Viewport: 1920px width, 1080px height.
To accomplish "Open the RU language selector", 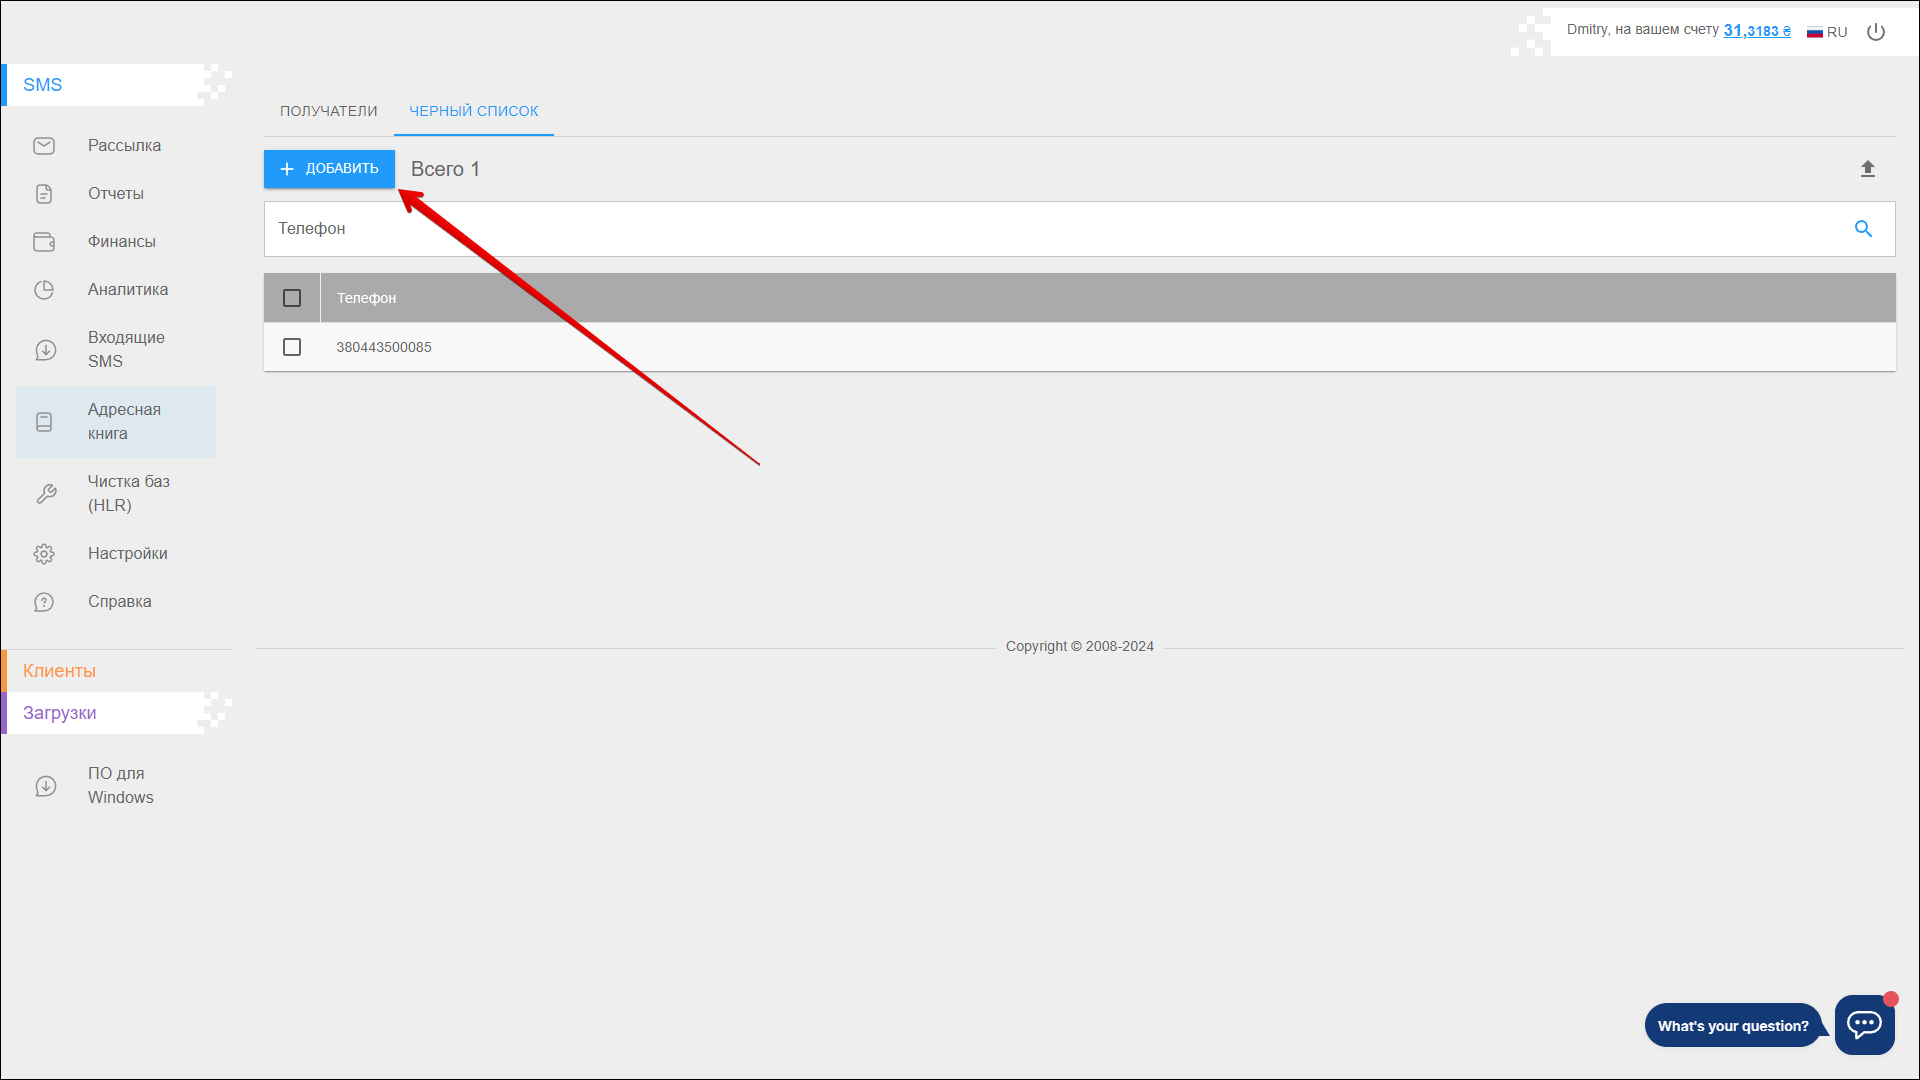I will pyautogui.click(x=1827, y=32).
